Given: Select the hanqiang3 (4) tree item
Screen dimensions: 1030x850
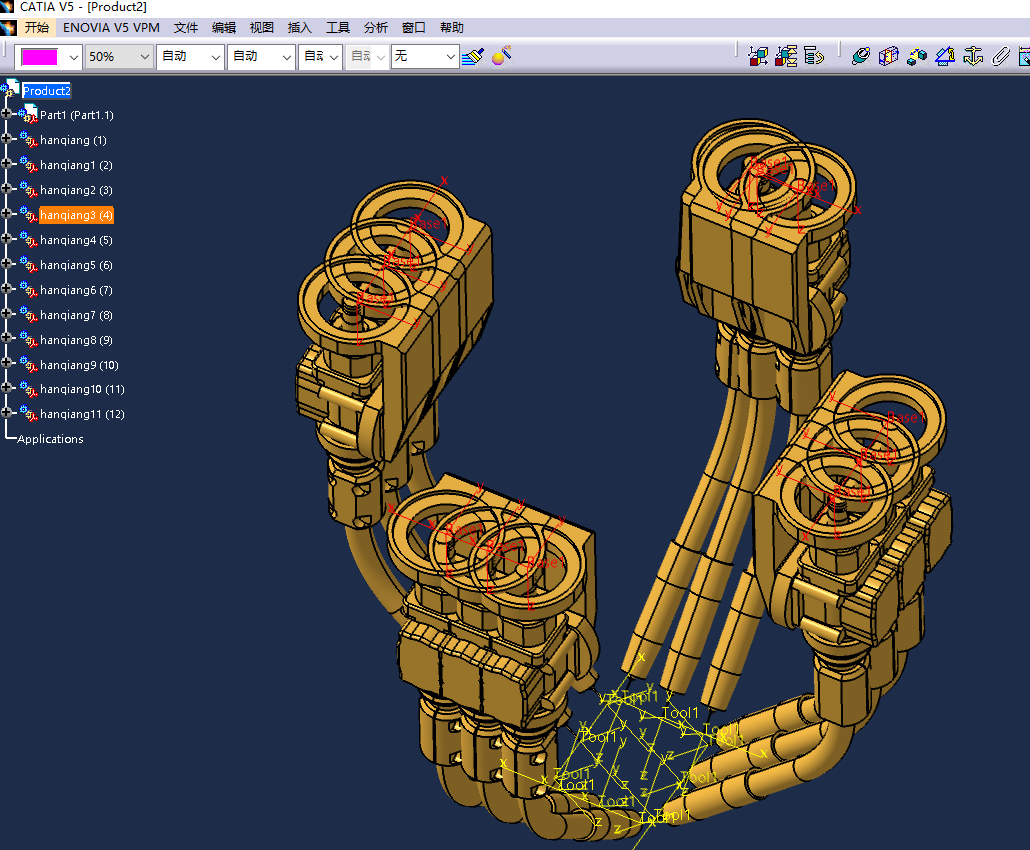Looking at the screenshot, I should 76,215.
